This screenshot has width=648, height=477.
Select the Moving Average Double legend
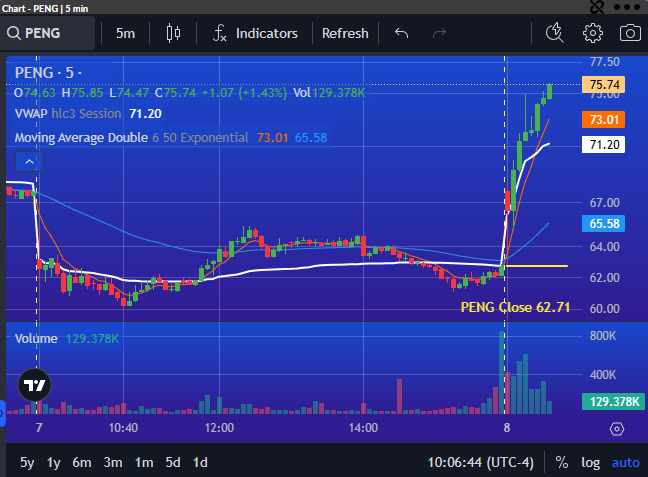[x=171, y=138]
